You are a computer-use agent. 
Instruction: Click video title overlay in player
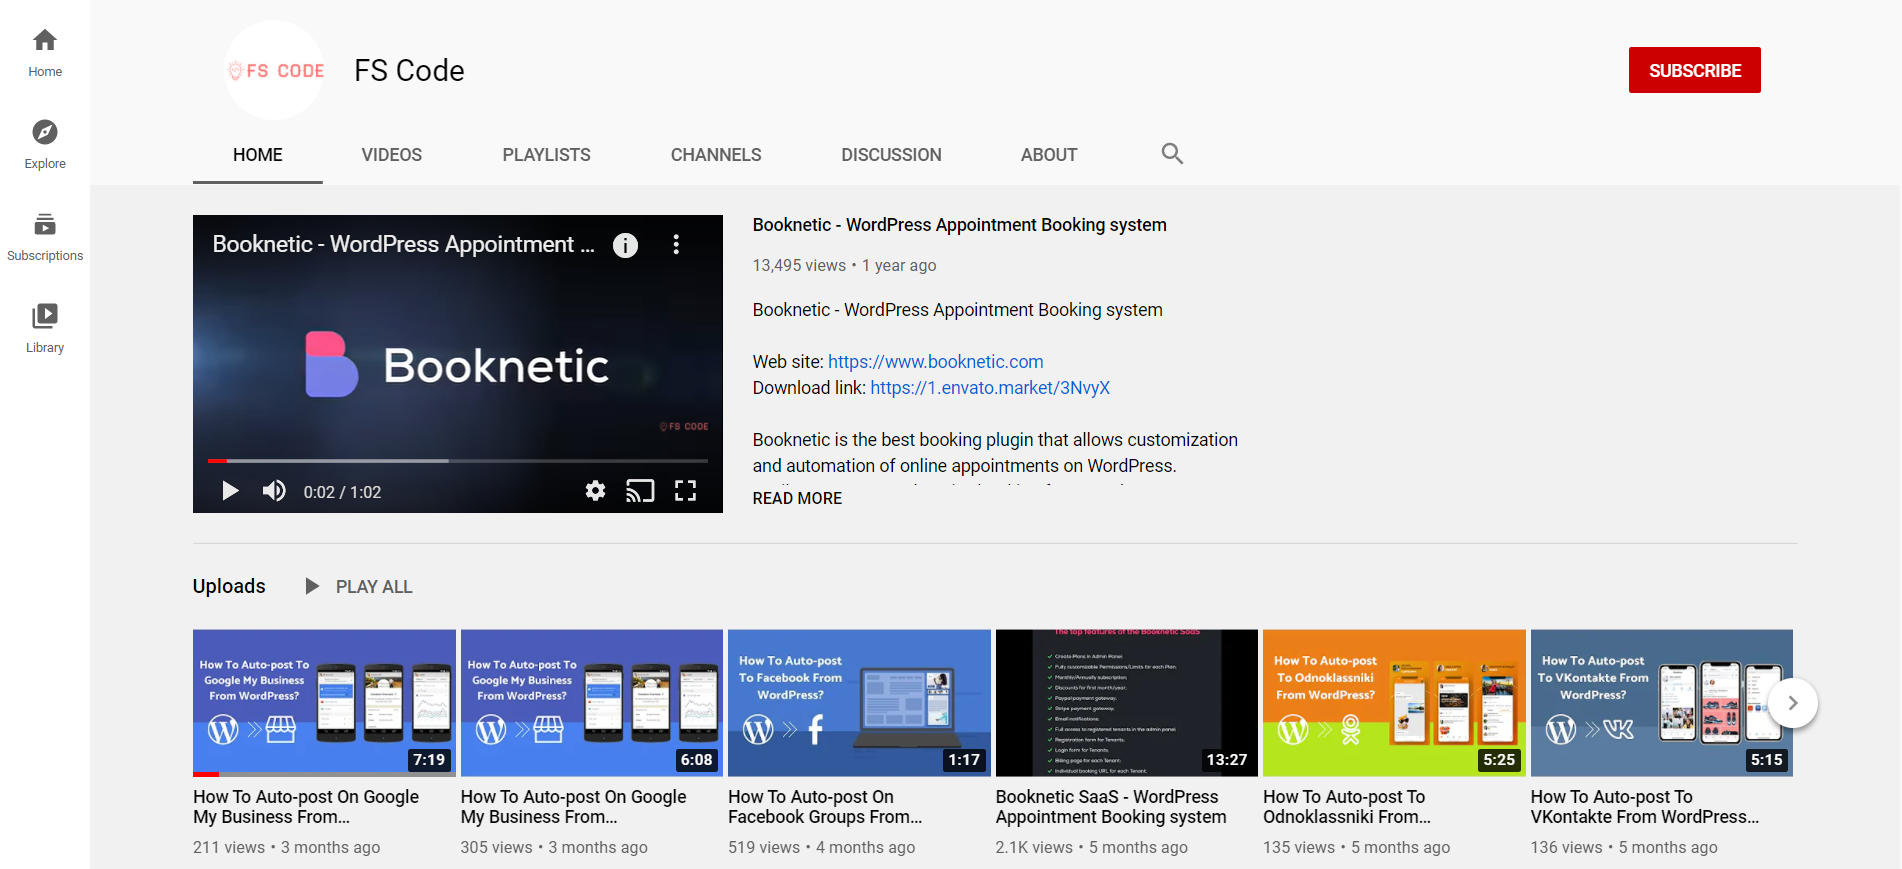click(403, 244)
